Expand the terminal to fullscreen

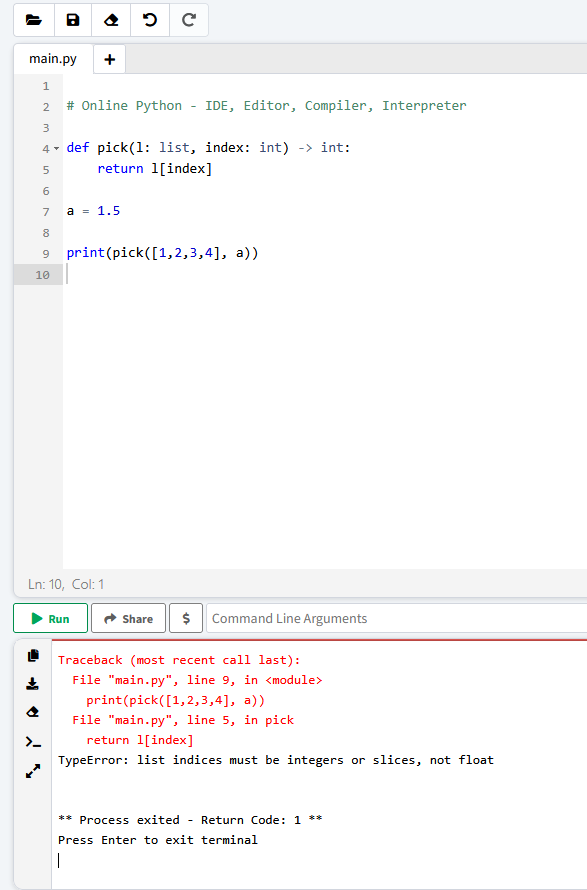(x=33, y=771)
